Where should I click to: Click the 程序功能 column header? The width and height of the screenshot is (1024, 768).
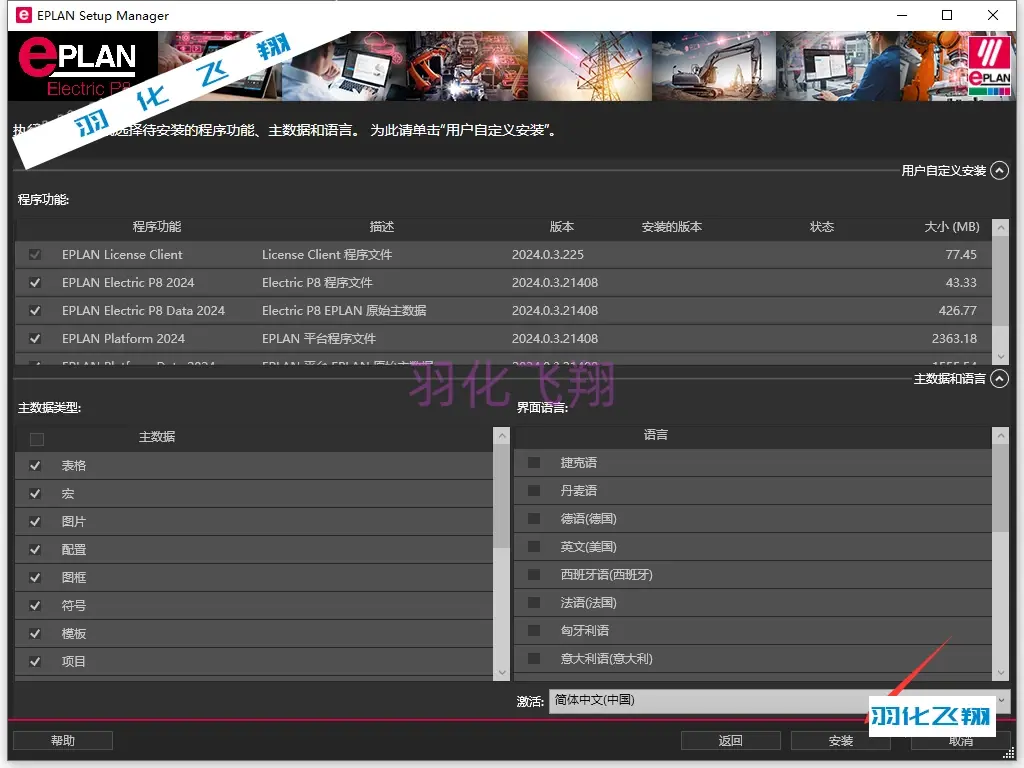(x=157, y=227)
